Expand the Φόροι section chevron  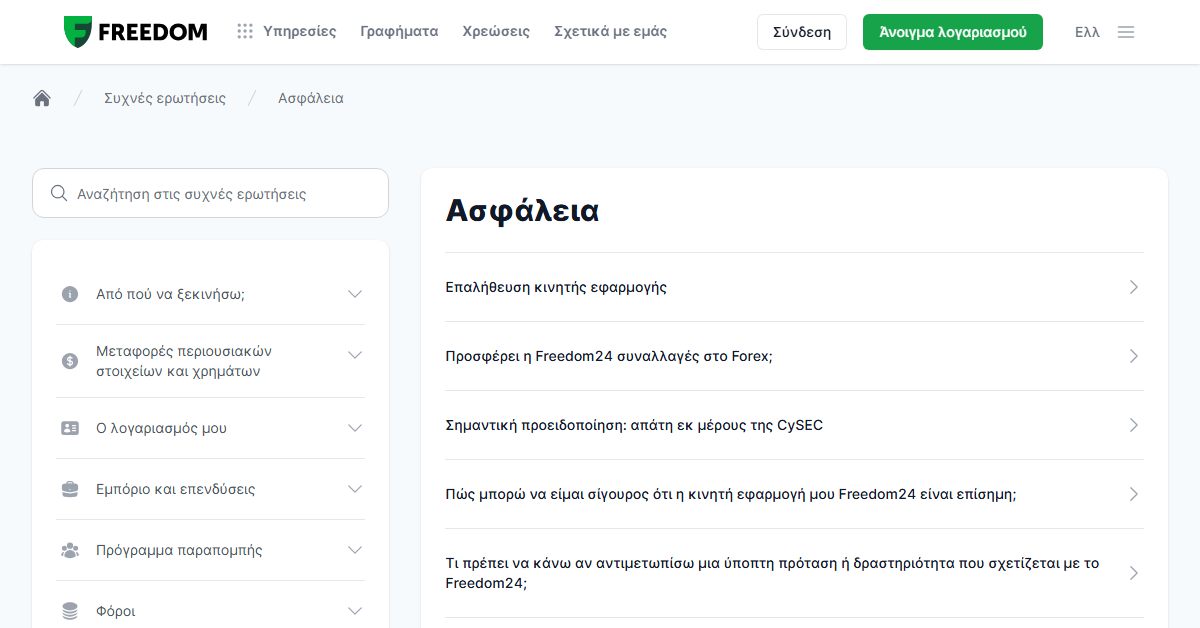coord(355,611)
